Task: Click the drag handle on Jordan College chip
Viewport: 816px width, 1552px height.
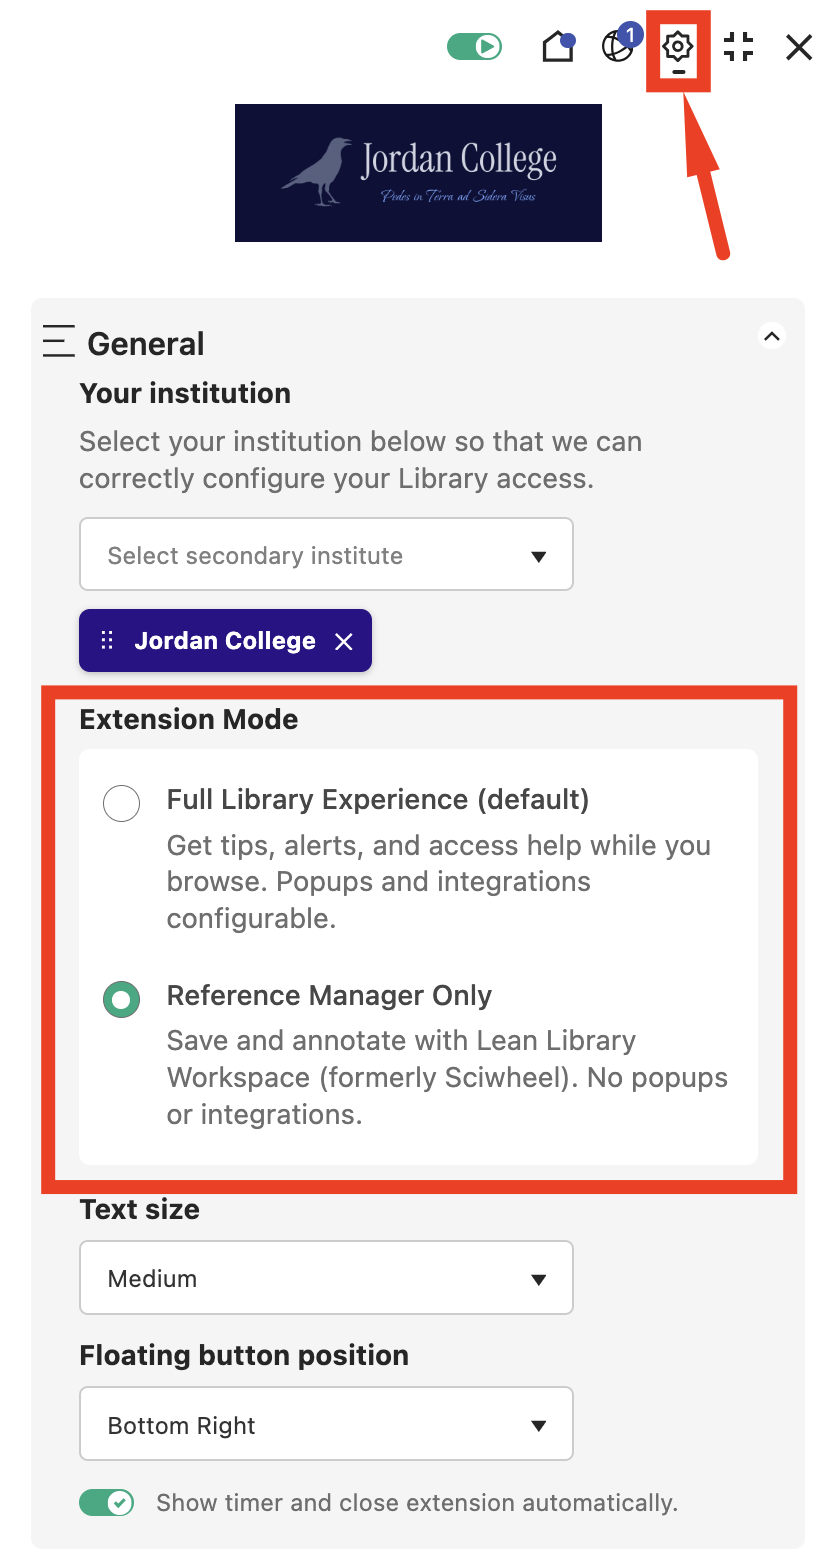Action: click(x=107, y=640)
